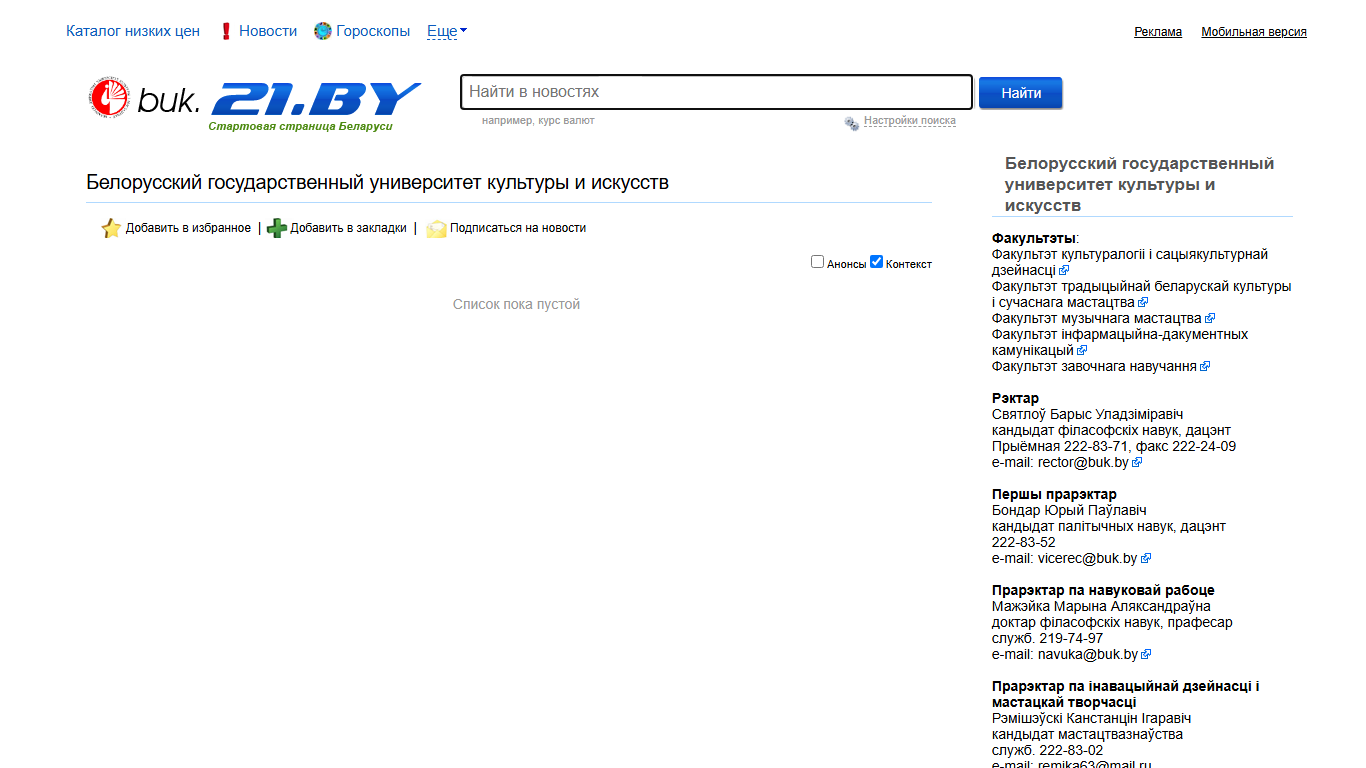
Task: Click Стартовая страница Беларуси tagline
Action: coord(300,126)
